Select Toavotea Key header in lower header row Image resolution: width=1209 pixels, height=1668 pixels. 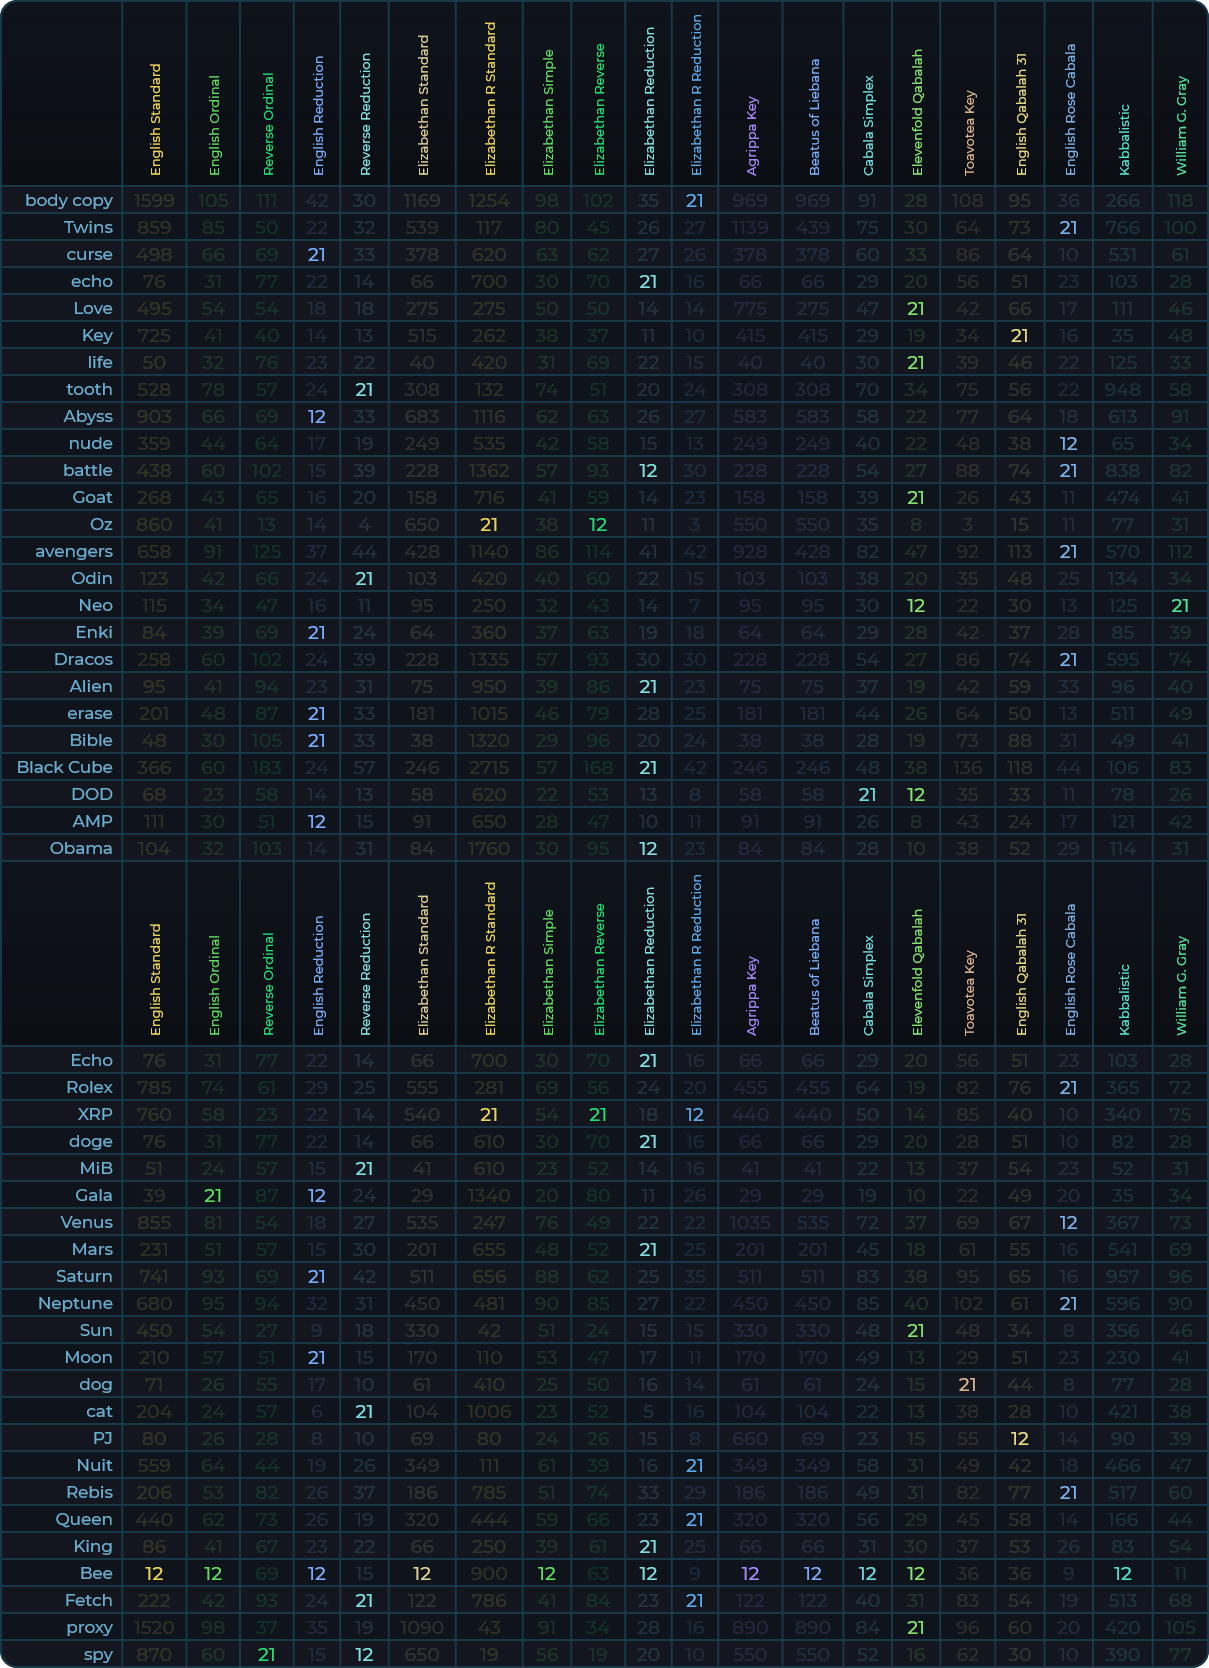tap(969, 993)
